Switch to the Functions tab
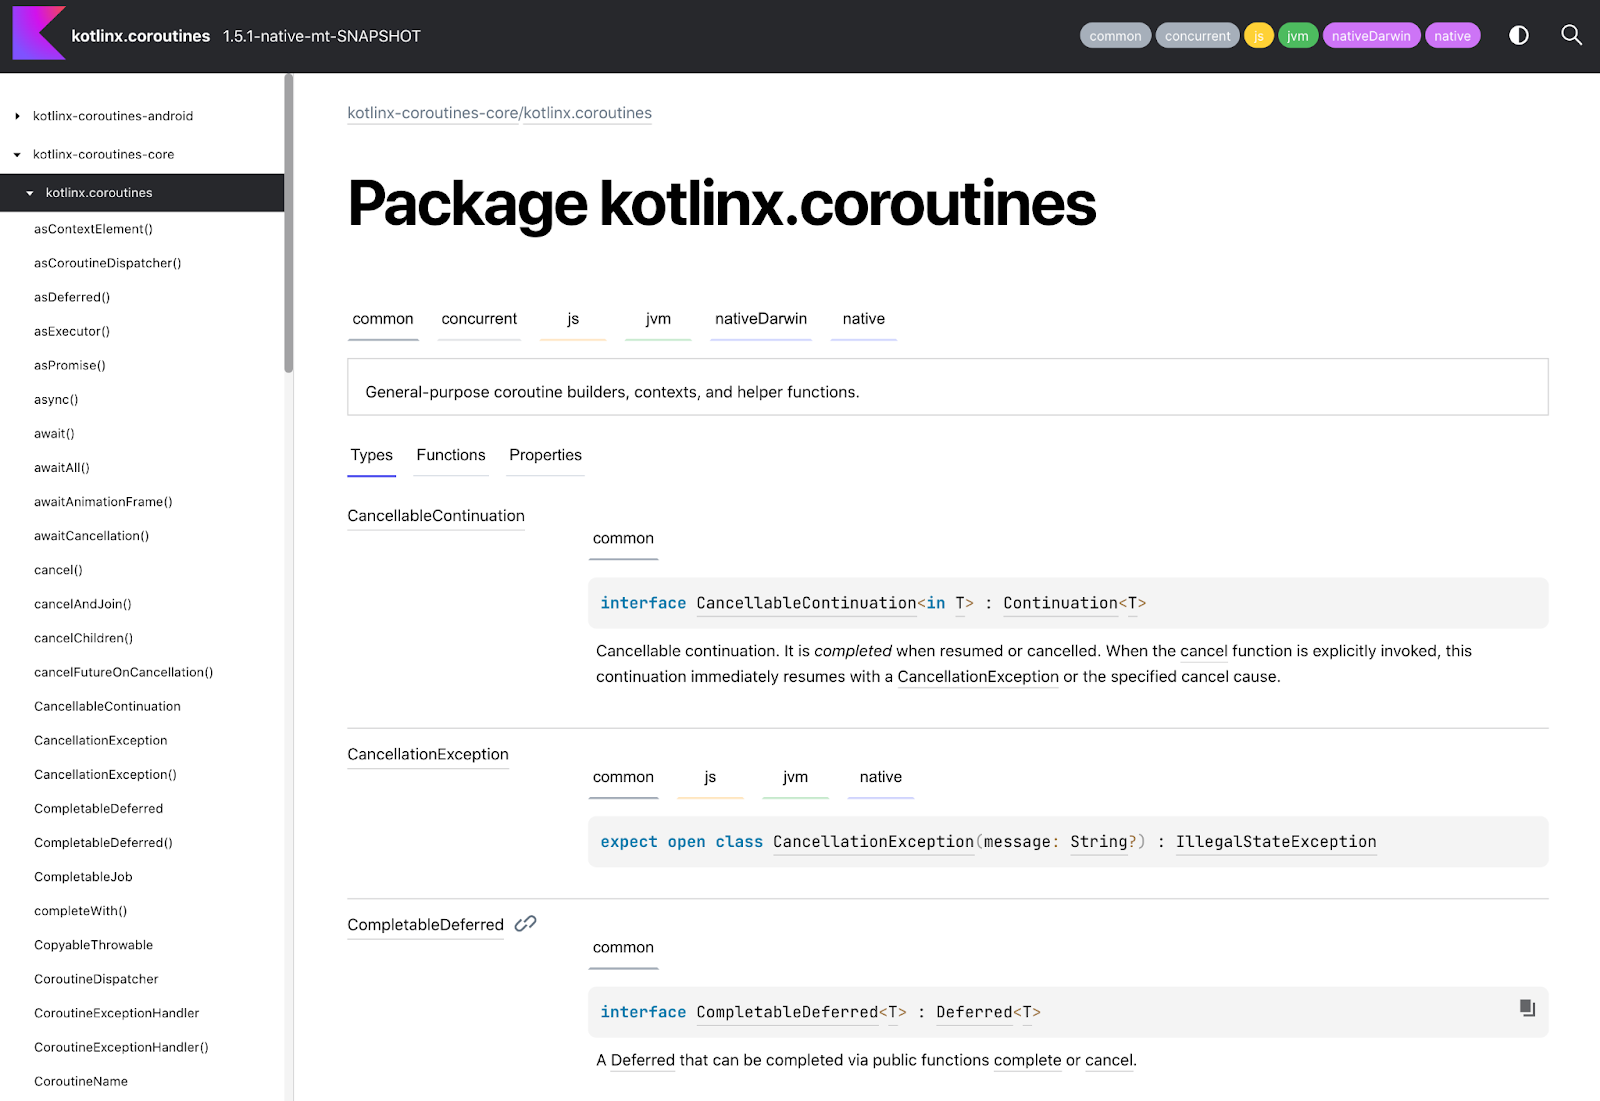This screenshot has height=1101, width=1600. [450, 455]
